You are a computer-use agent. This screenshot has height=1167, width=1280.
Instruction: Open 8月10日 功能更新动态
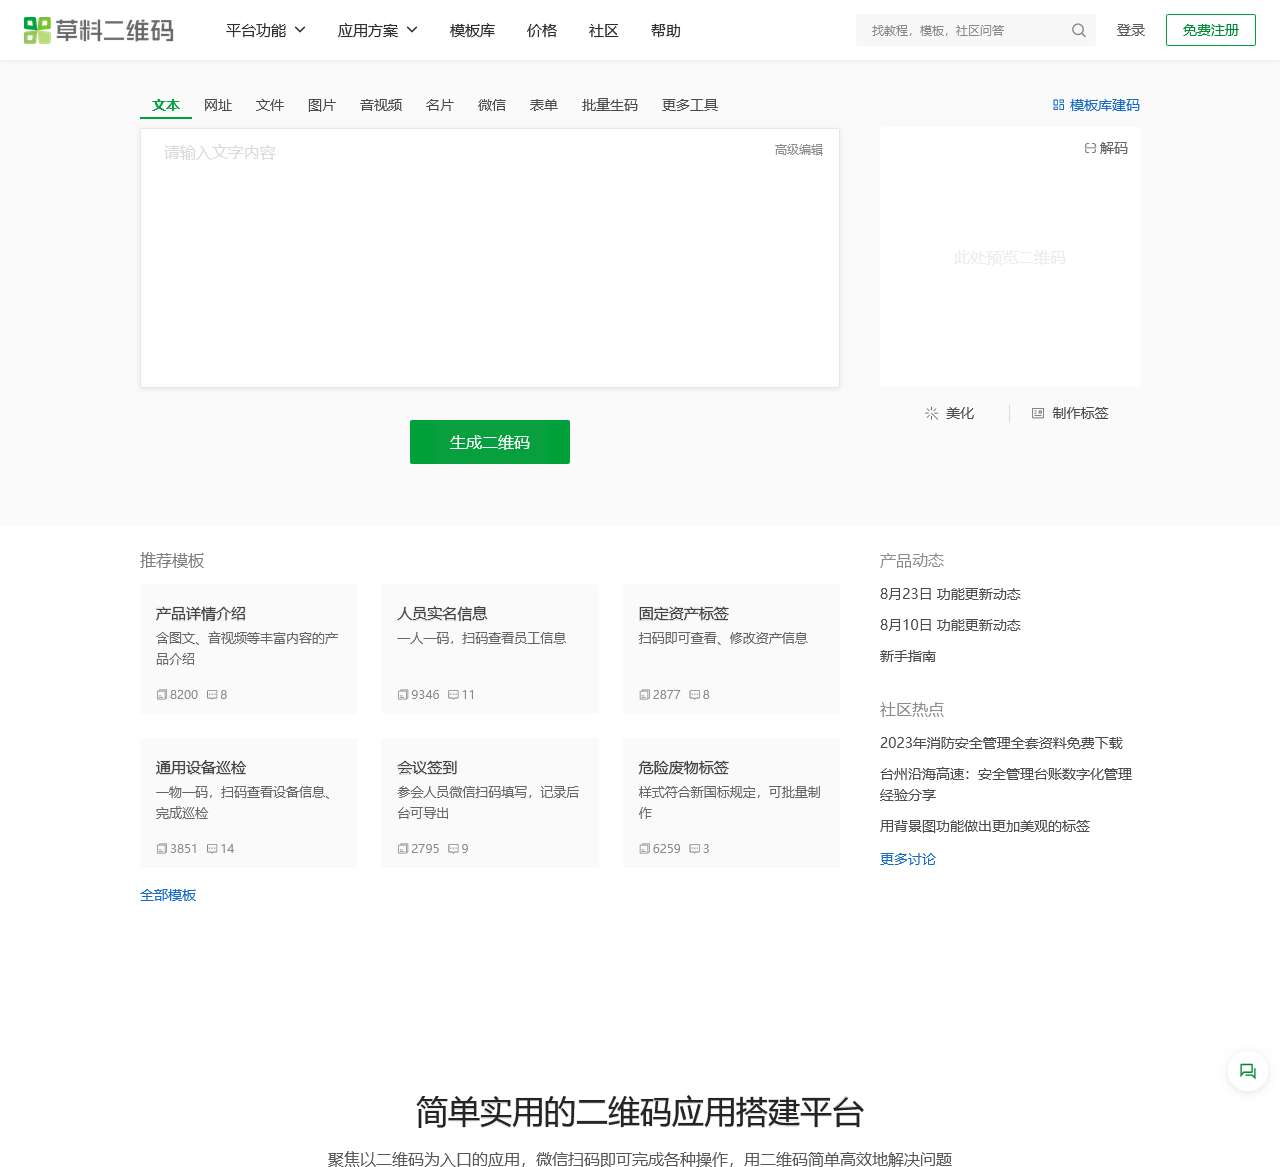click(950, 625)
